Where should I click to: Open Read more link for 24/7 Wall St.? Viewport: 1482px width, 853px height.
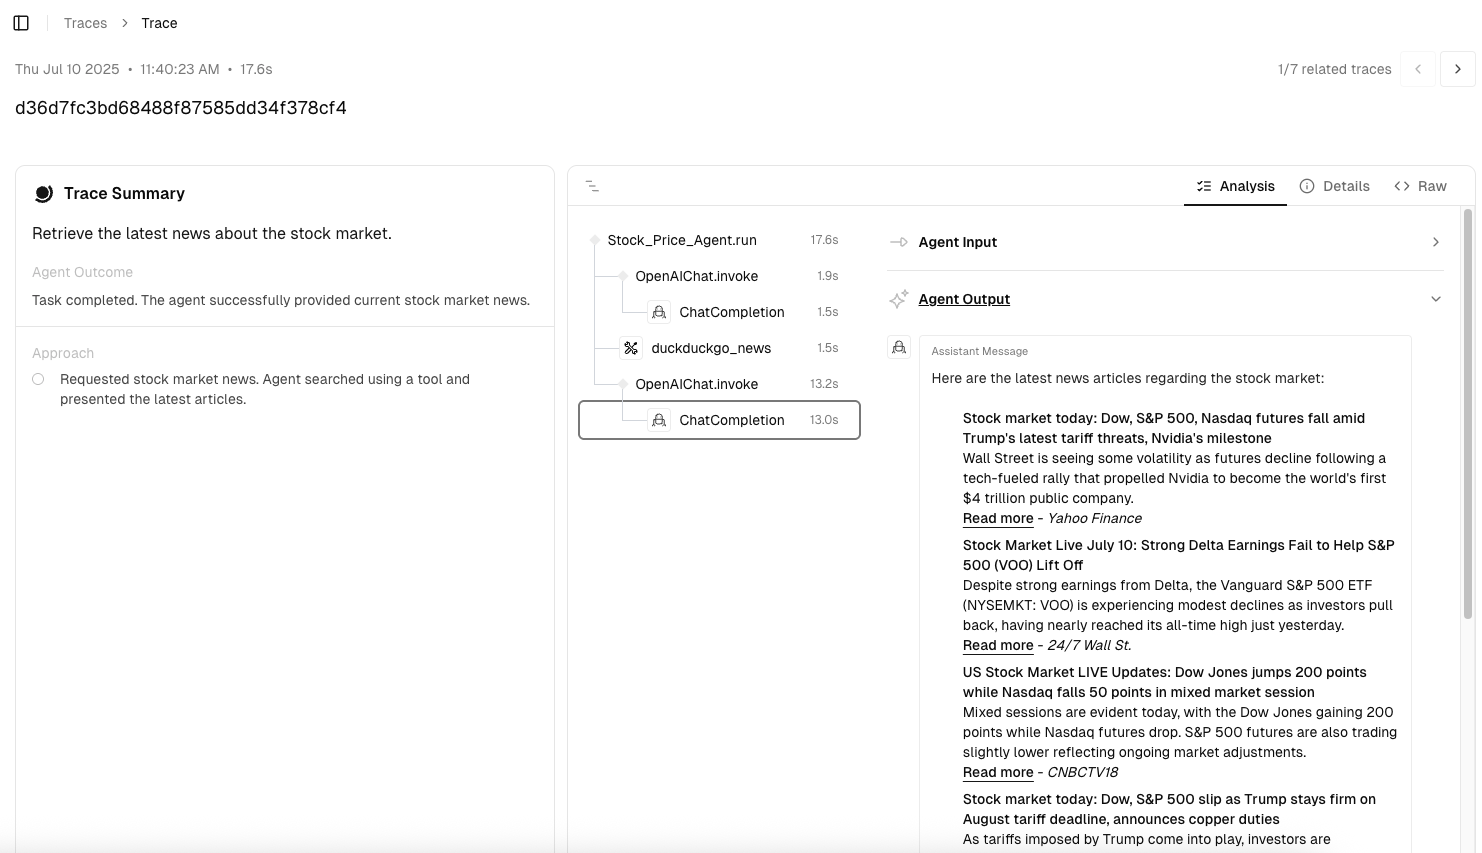point(998,645)
